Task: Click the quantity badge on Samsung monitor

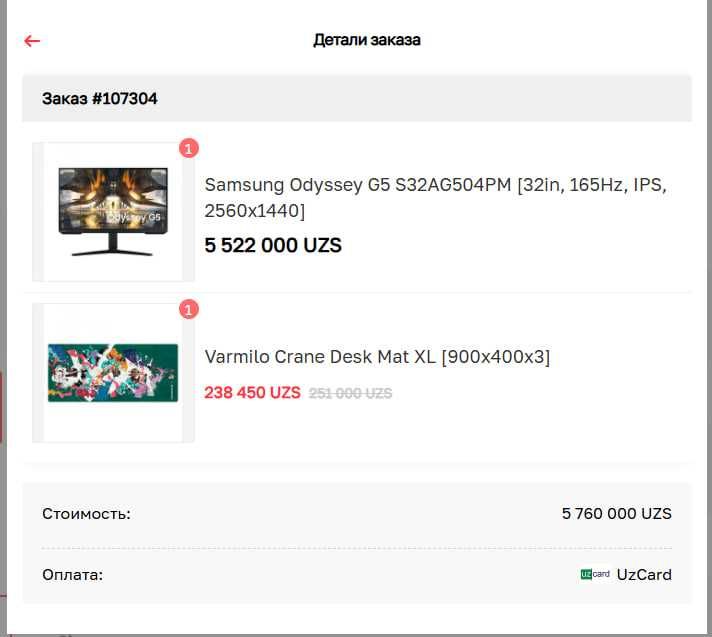Action: click(189, 148)
